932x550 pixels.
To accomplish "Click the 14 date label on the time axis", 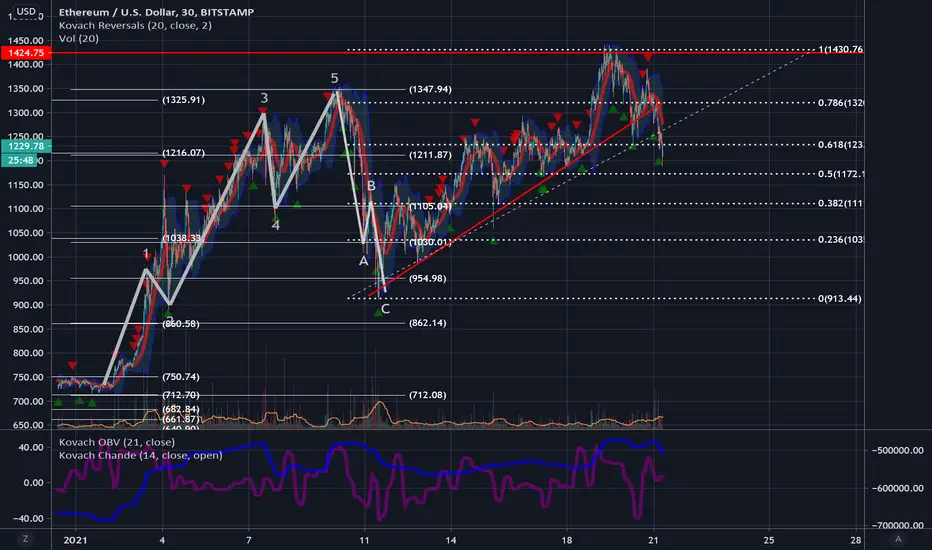I will pos(451,540).
